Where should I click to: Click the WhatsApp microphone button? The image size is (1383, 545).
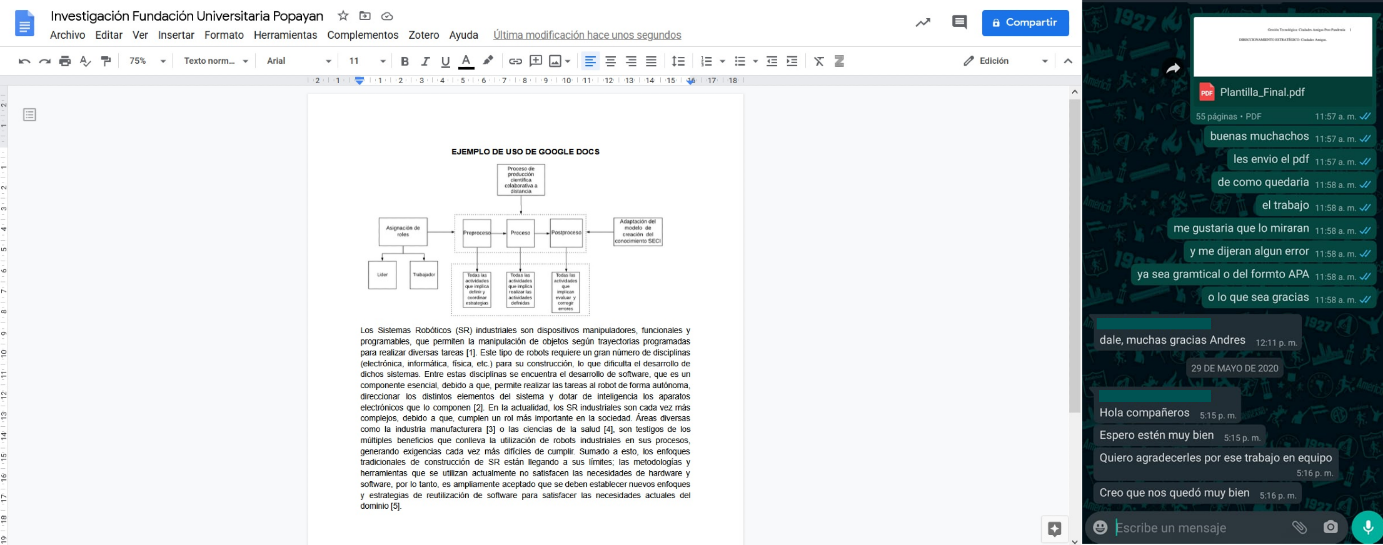click(x=1366, y=527)
